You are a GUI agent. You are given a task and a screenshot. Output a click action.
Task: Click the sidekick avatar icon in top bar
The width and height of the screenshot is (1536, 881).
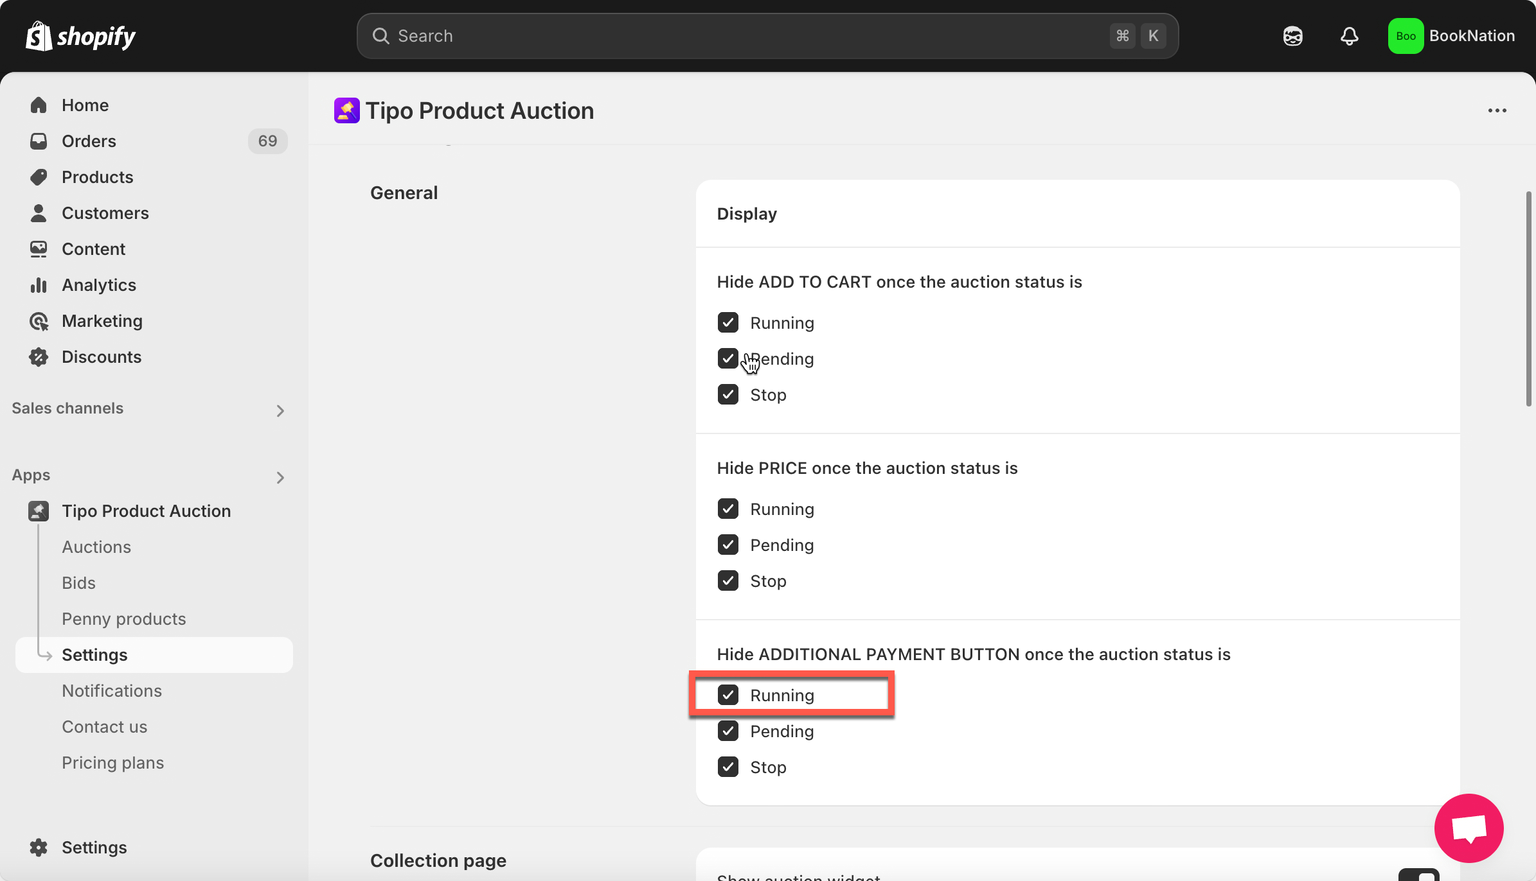coord(1292,36)
